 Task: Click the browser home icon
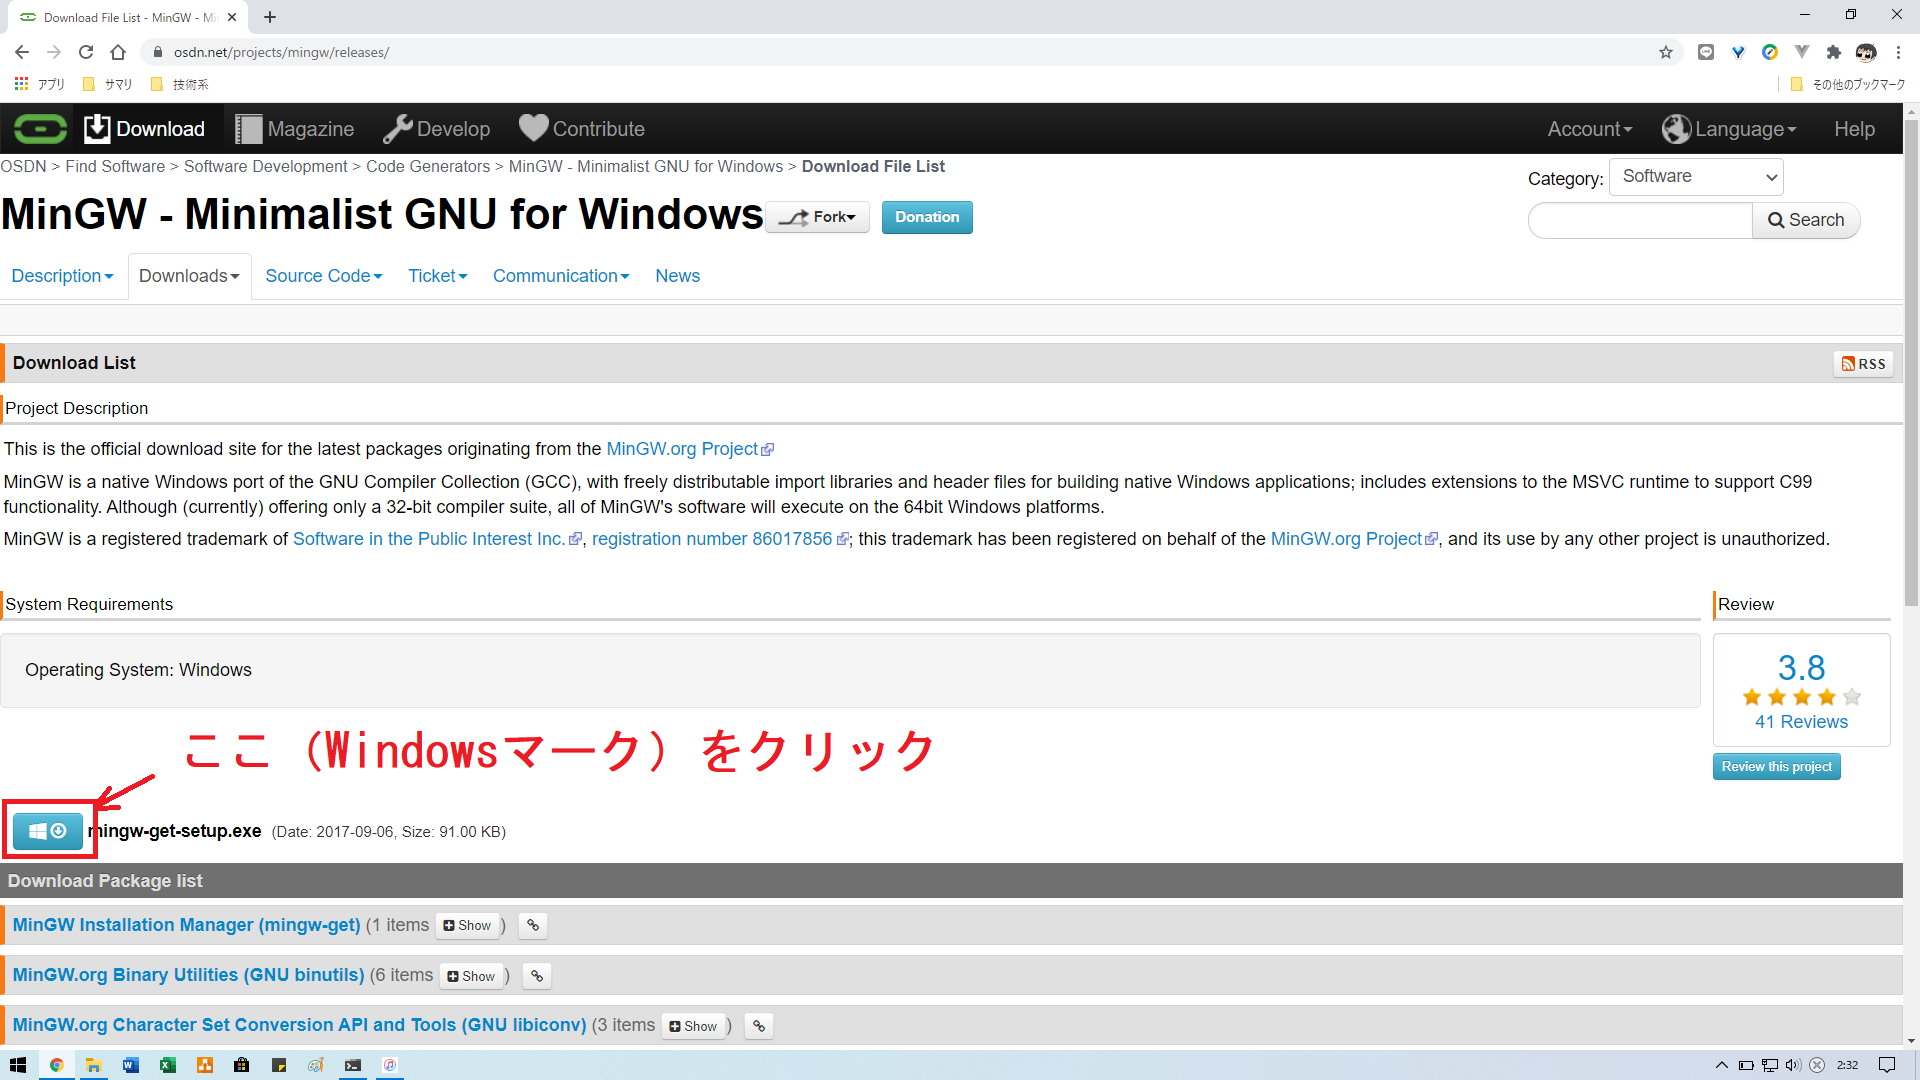[x=118, y=52]
